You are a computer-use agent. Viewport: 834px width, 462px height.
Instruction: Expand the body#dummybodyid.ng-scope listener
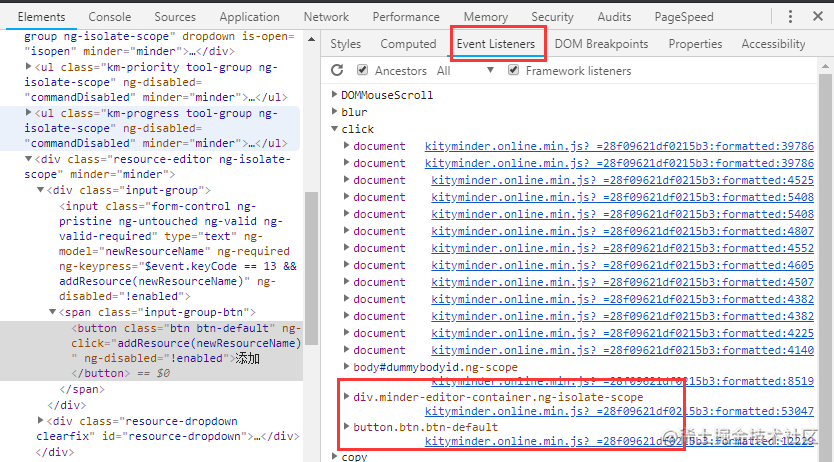[346, 367]
